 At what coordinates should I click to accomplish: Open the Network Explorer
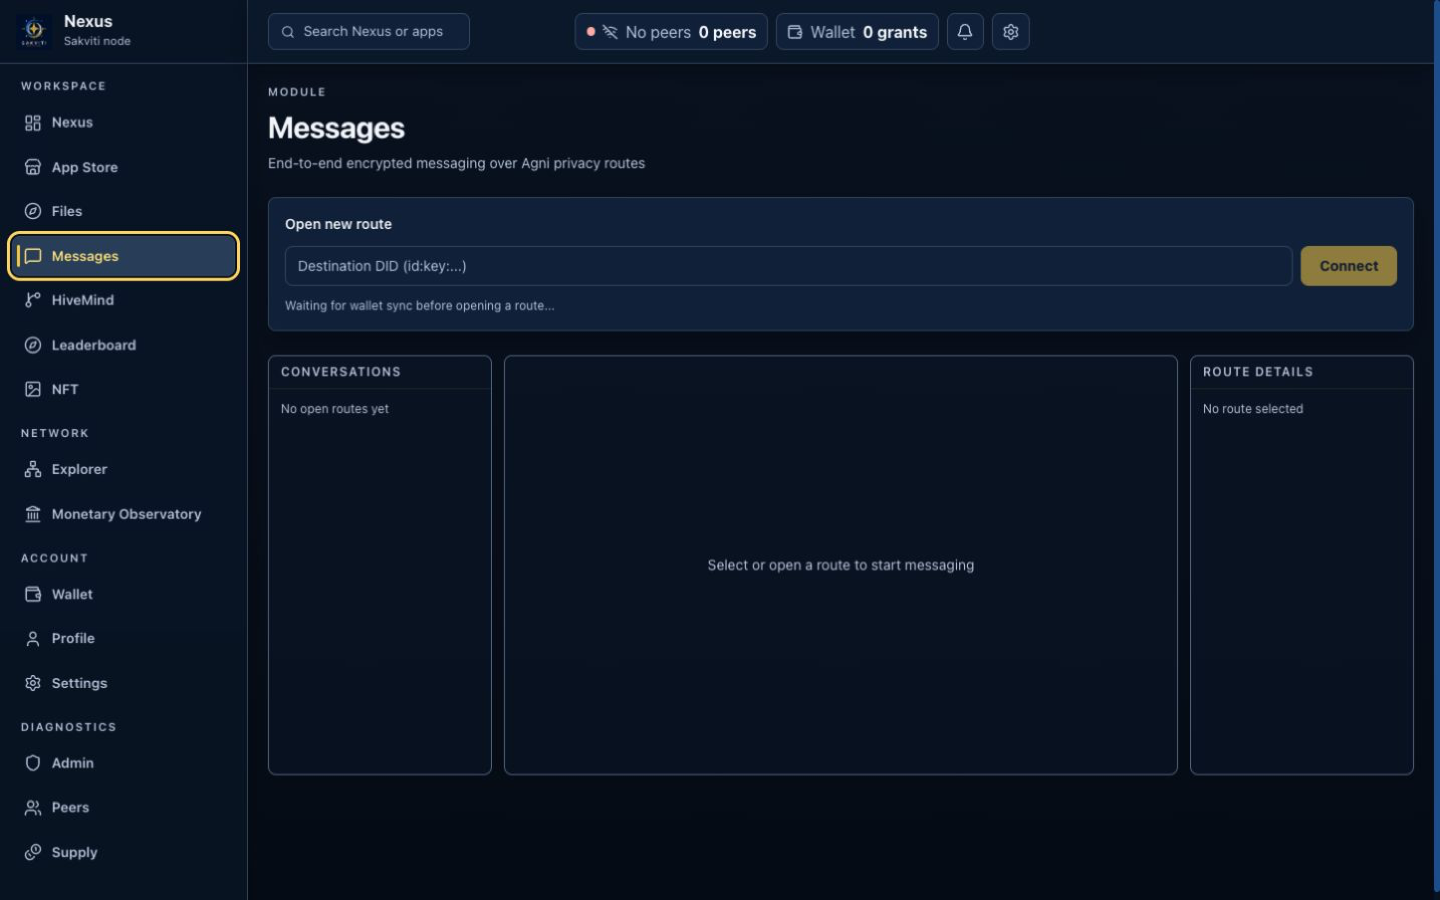point(123,469)
